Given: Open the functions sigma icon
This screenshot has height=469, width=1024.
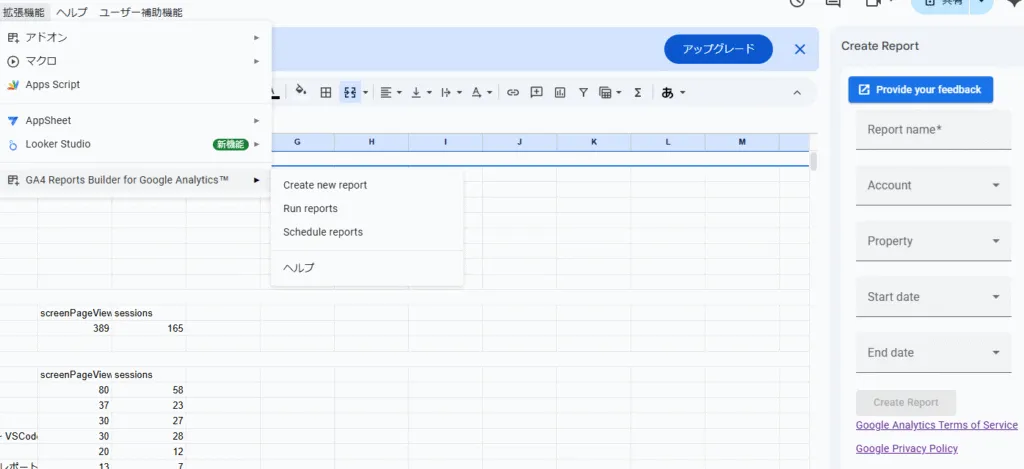Looking at the screenshot, I should (637, 93).
